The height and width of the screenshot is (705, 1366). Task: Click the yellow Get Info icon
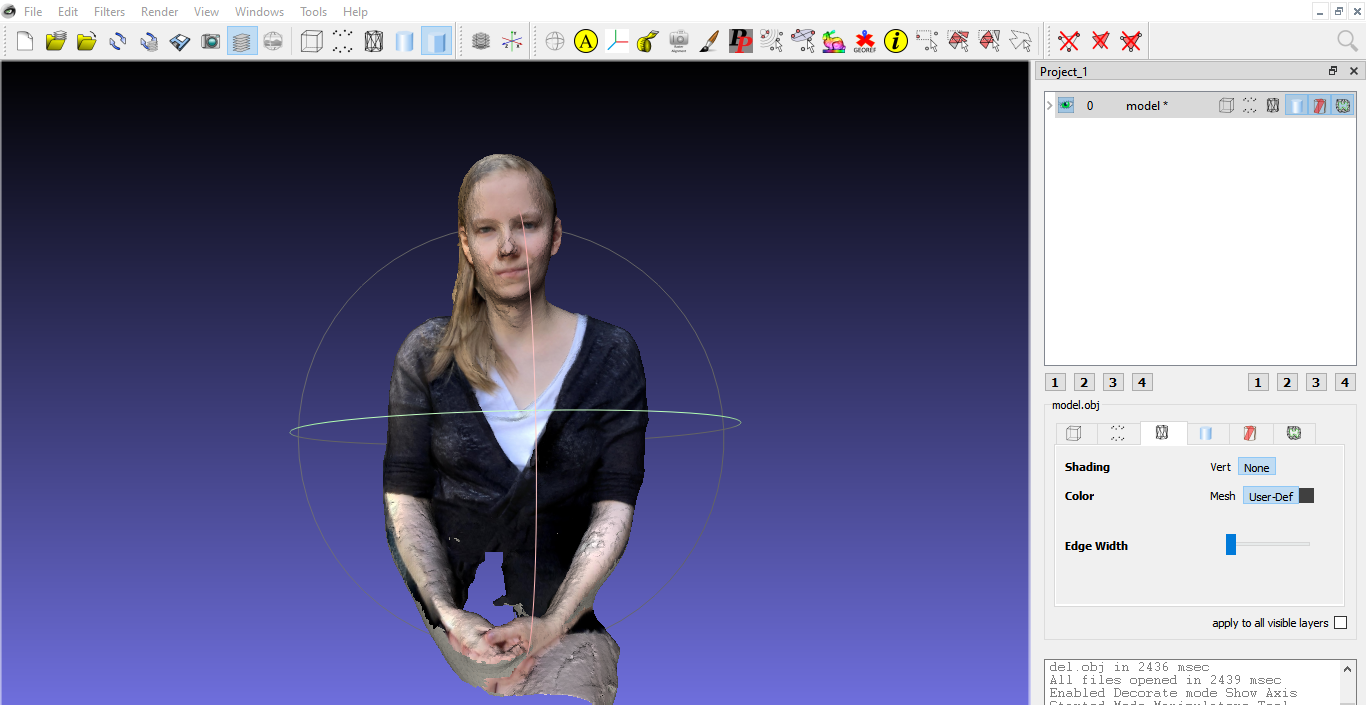point(896,41)
